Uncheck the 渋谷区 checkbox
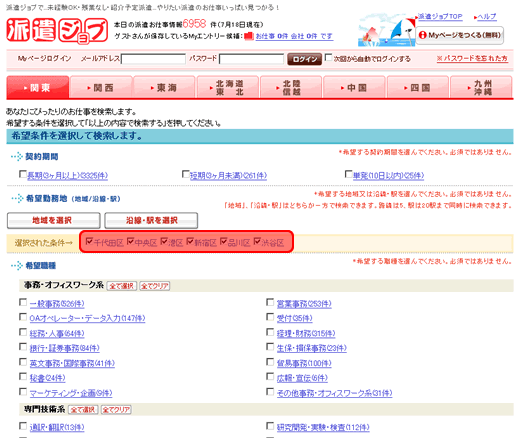 [x=257, y=241]
